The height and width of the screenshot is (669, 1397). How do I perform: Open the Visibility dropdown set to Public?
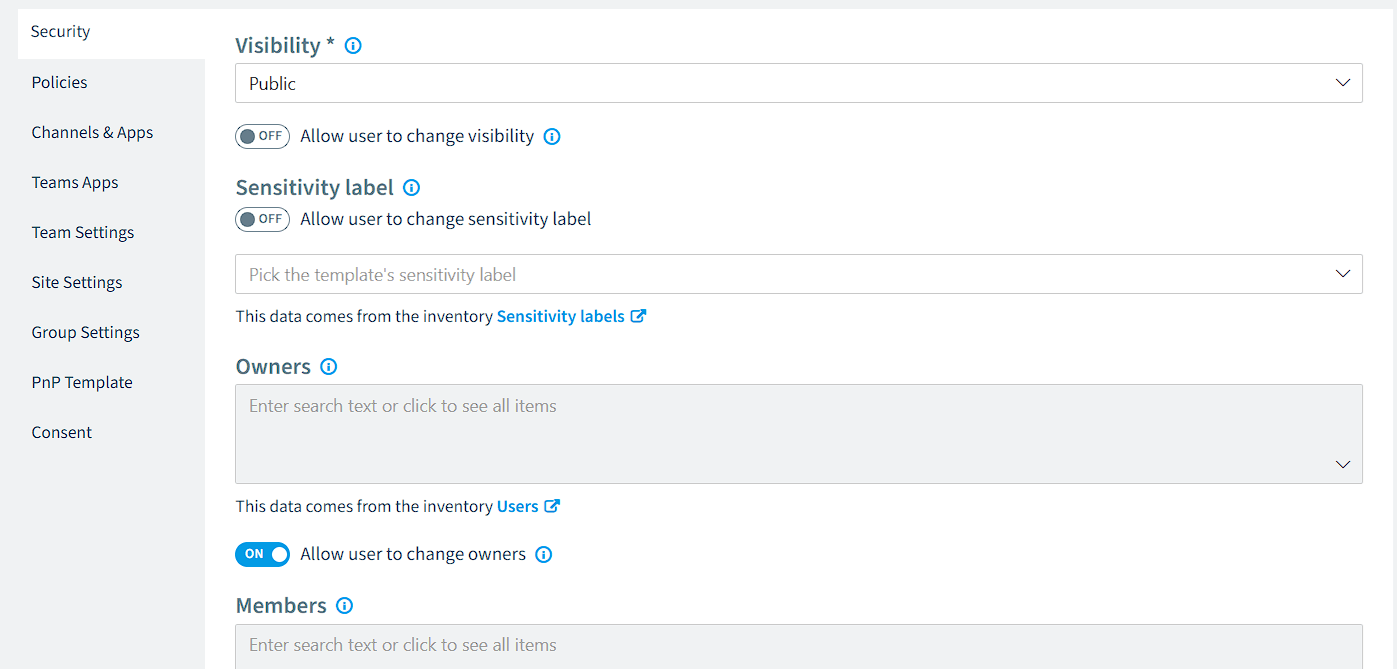coord(798,83)
